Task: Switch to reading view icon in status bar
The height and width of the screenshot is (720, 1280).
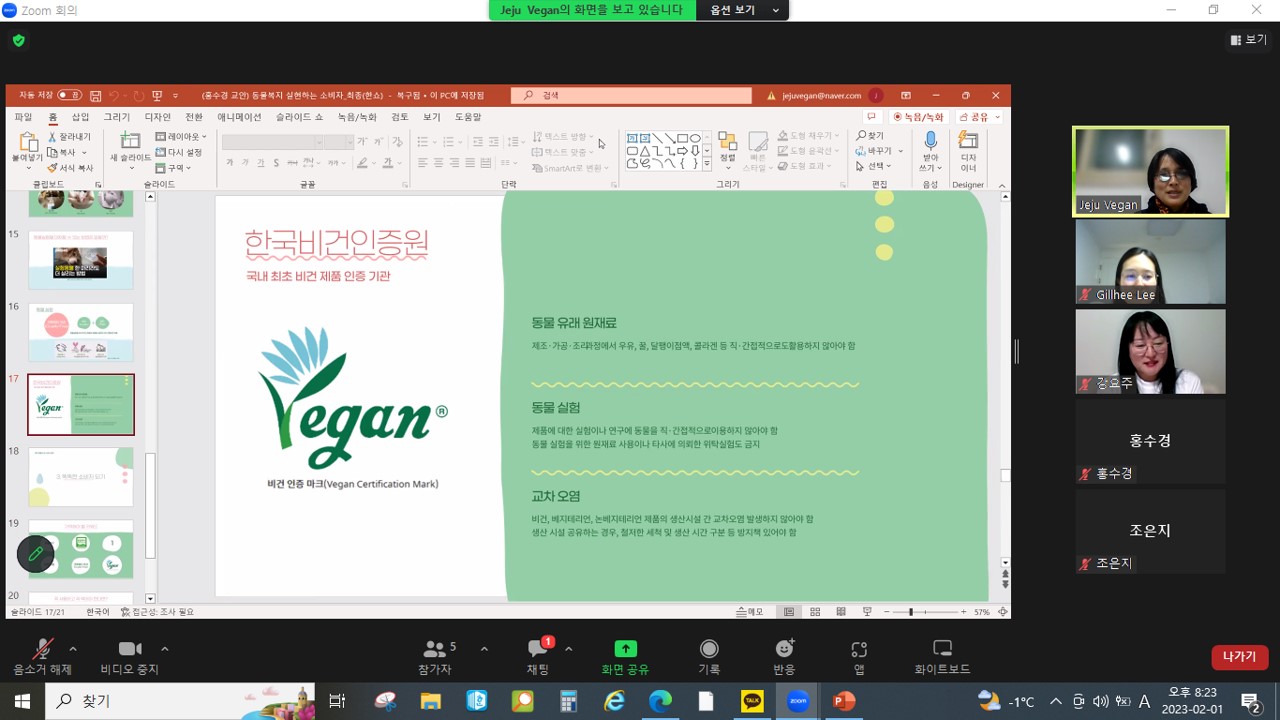Action: (841, 612)
